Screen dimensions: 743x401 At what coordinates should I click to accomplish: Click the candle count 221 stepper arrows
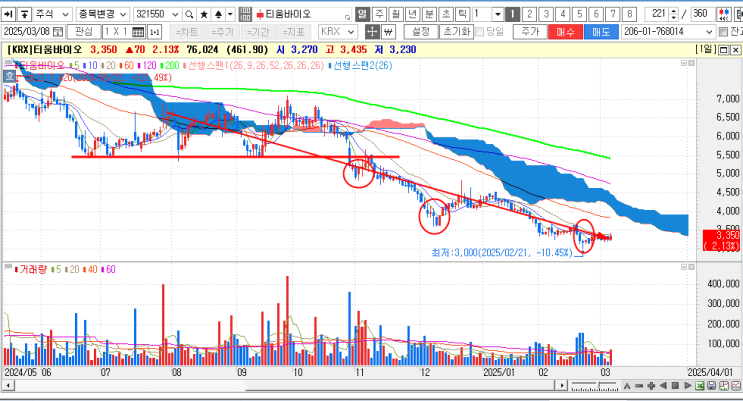674,14
